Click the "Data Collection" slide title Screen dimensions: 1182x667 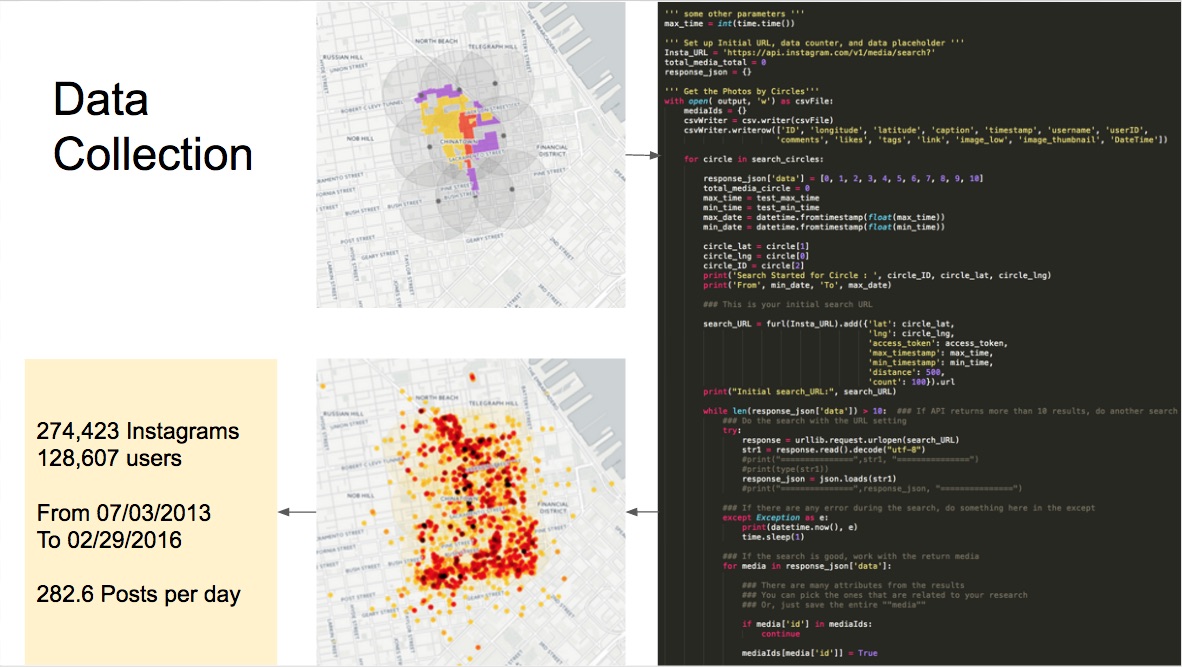(x=152, y=127)
